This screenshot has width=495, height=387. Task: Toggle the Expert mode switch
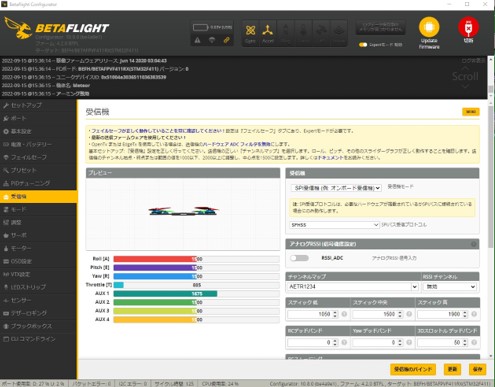[363, 45]
